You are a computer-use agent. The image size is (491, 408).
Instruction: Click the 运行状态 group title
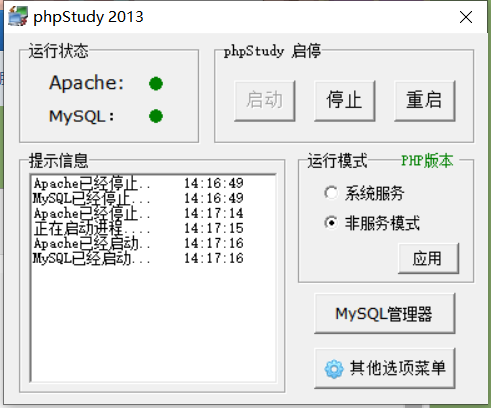(x=59, y=51)
